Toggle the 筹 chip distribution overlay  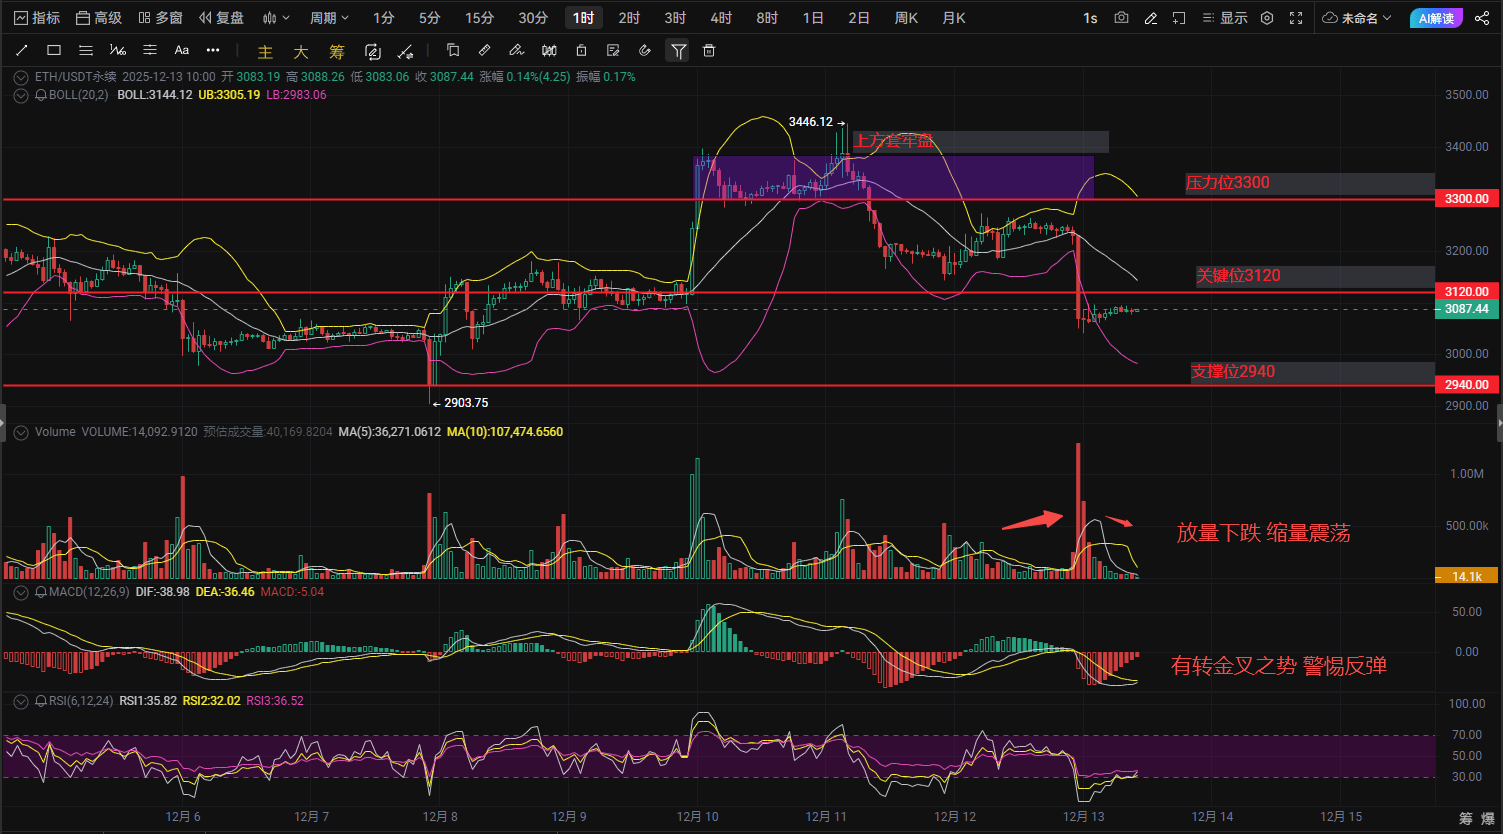click(x=337, y=52)
